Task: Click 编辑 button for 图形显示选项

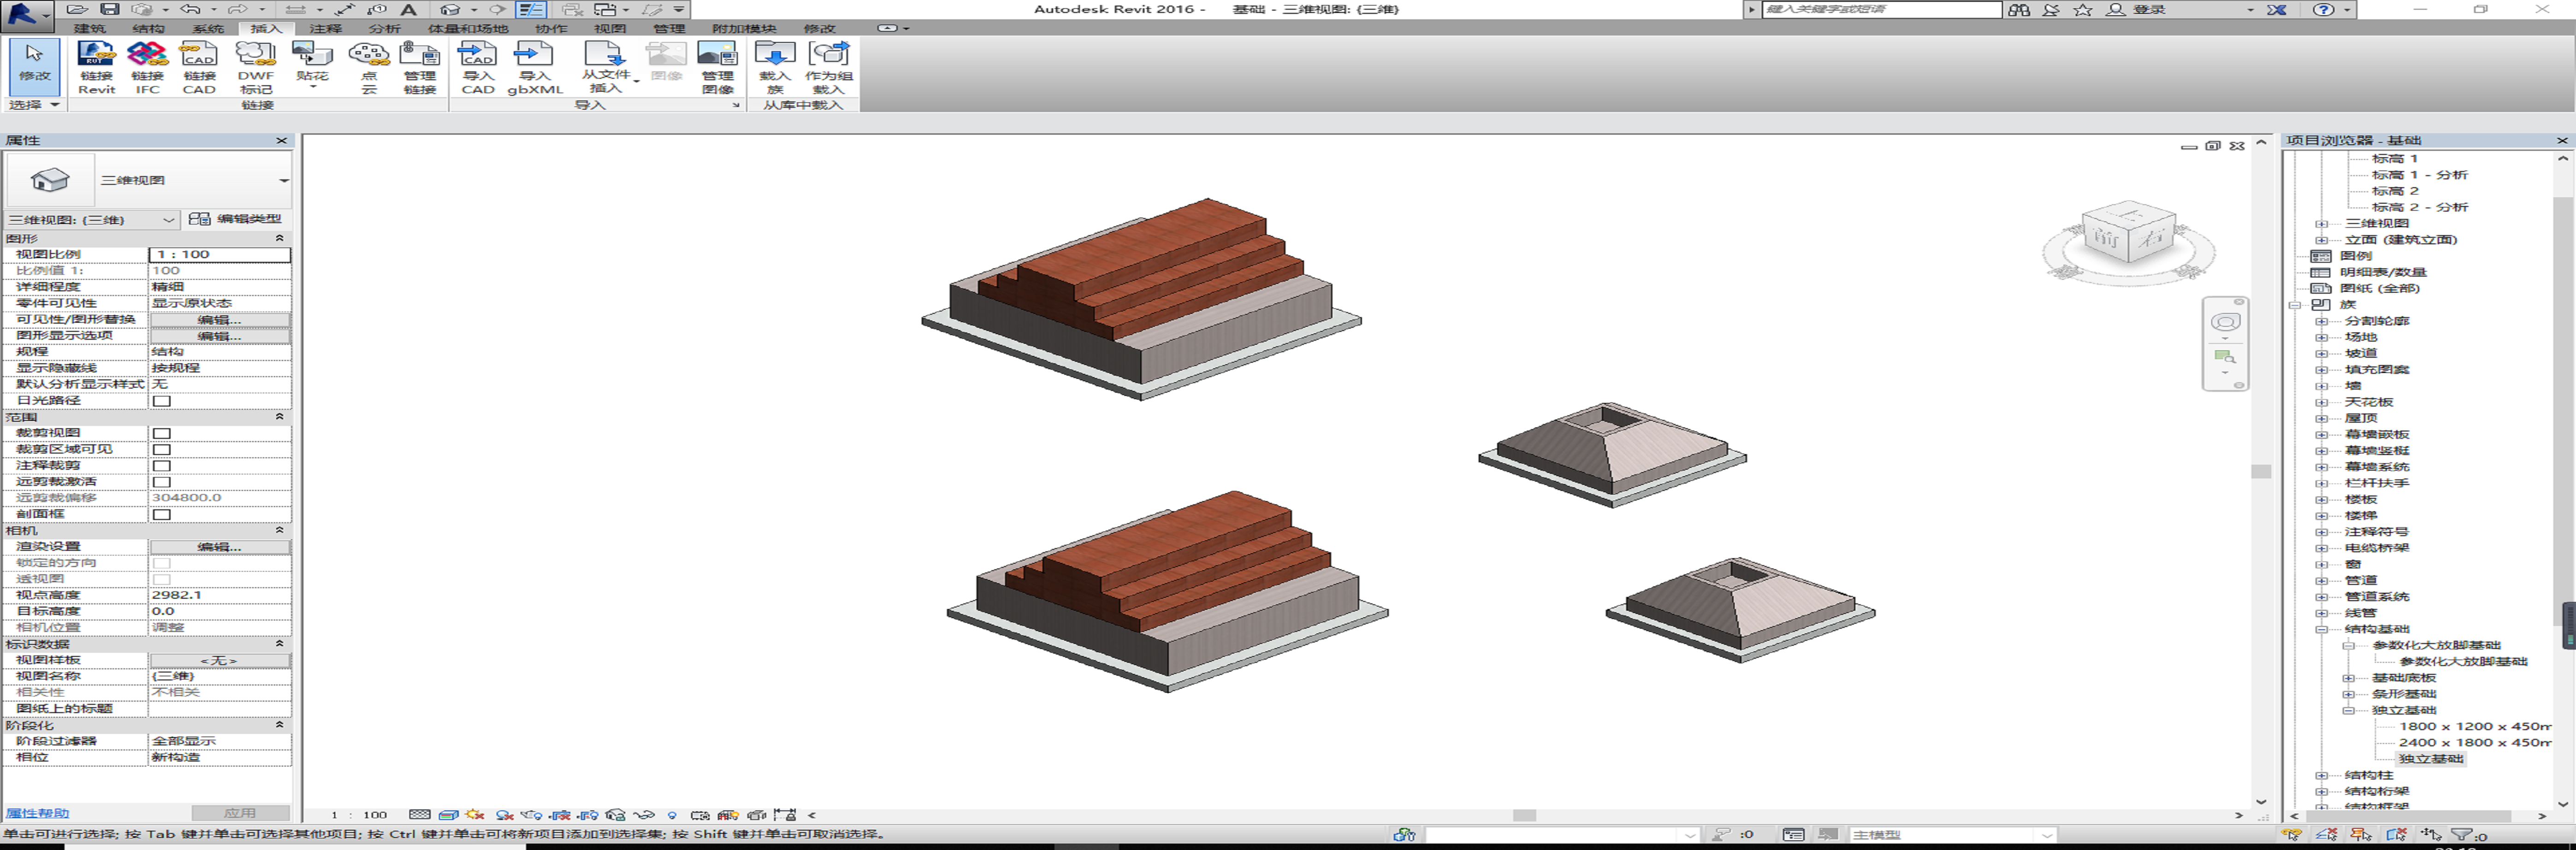Action: pyautogui.click(x=220, y=336)
